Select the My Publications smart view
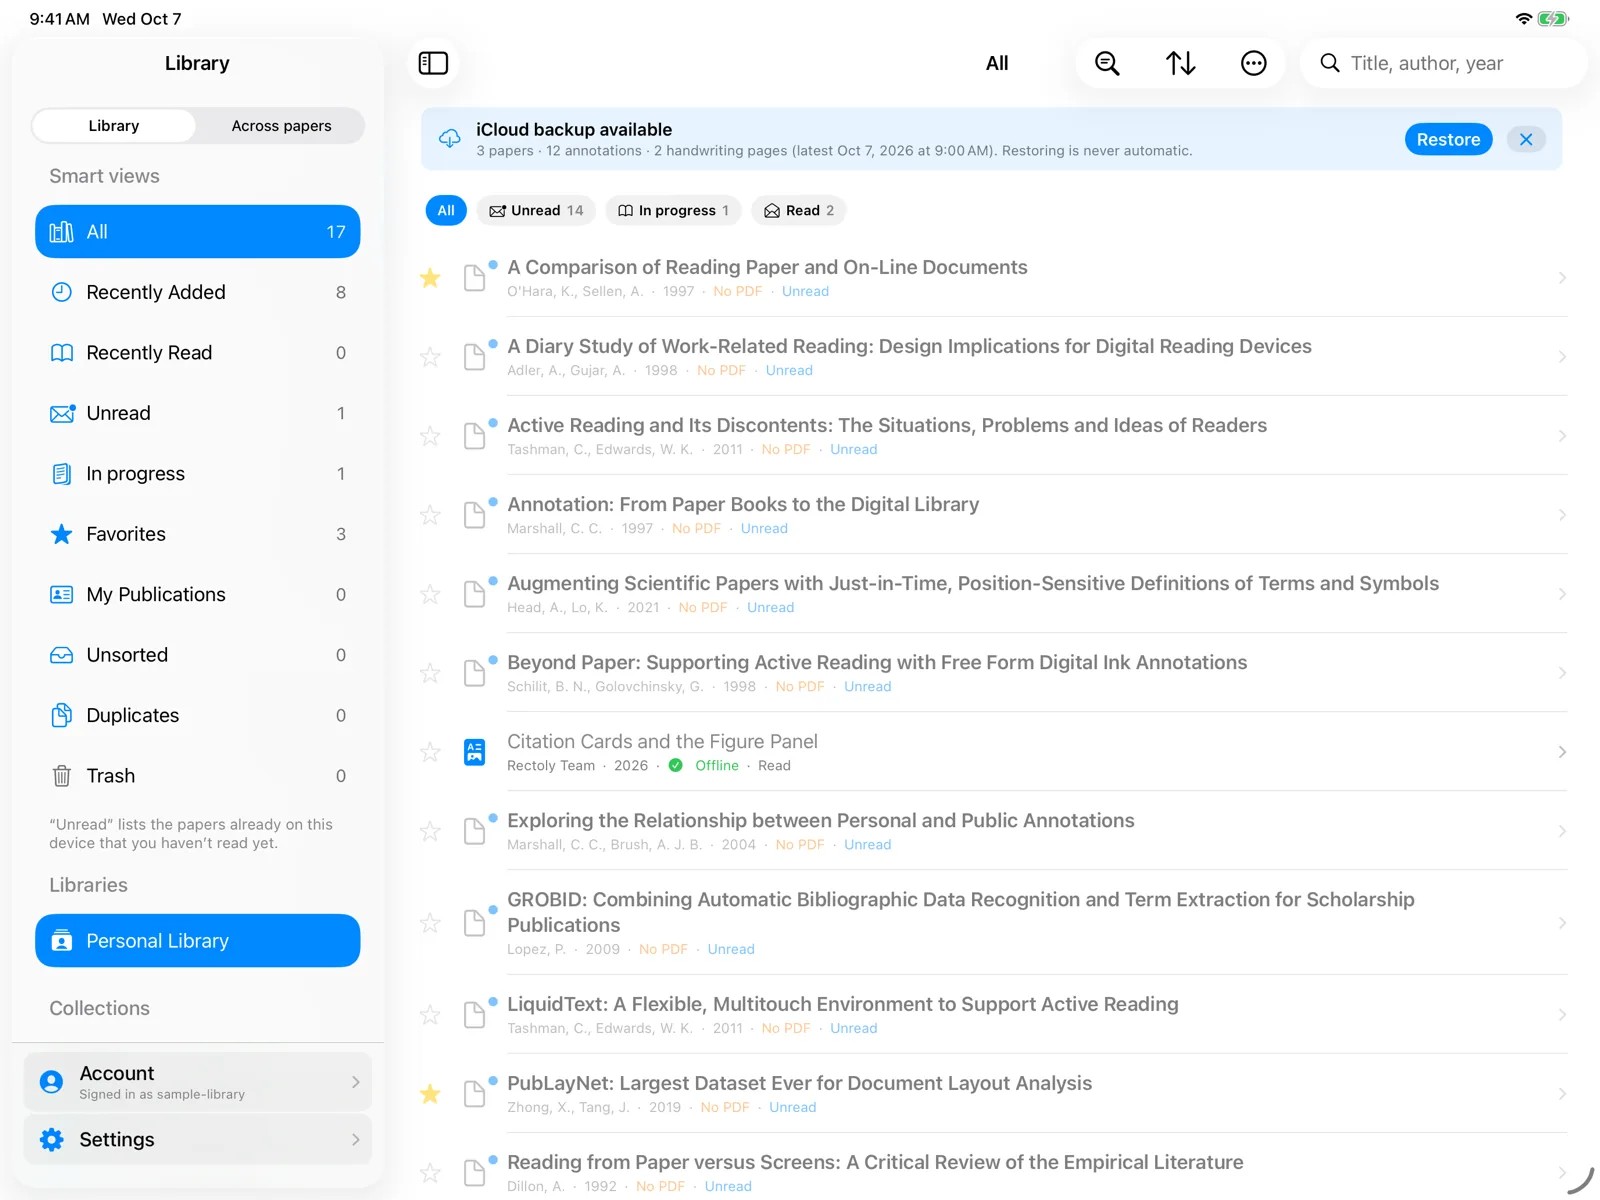 [x=198, y=594]
